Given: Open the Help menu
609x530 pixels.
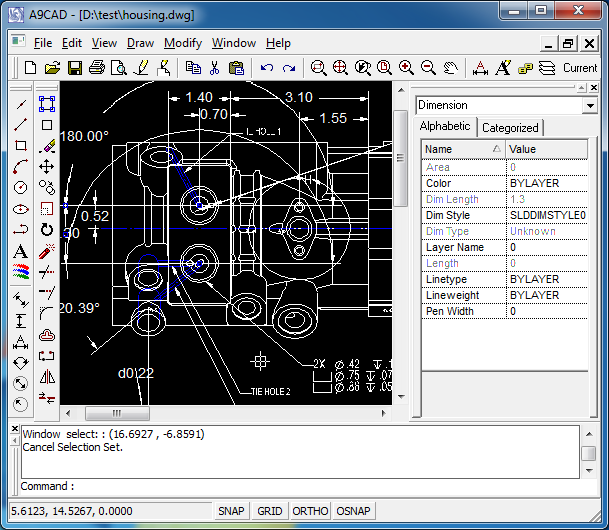Looking at the screenshot, I should tap(278, 43).
